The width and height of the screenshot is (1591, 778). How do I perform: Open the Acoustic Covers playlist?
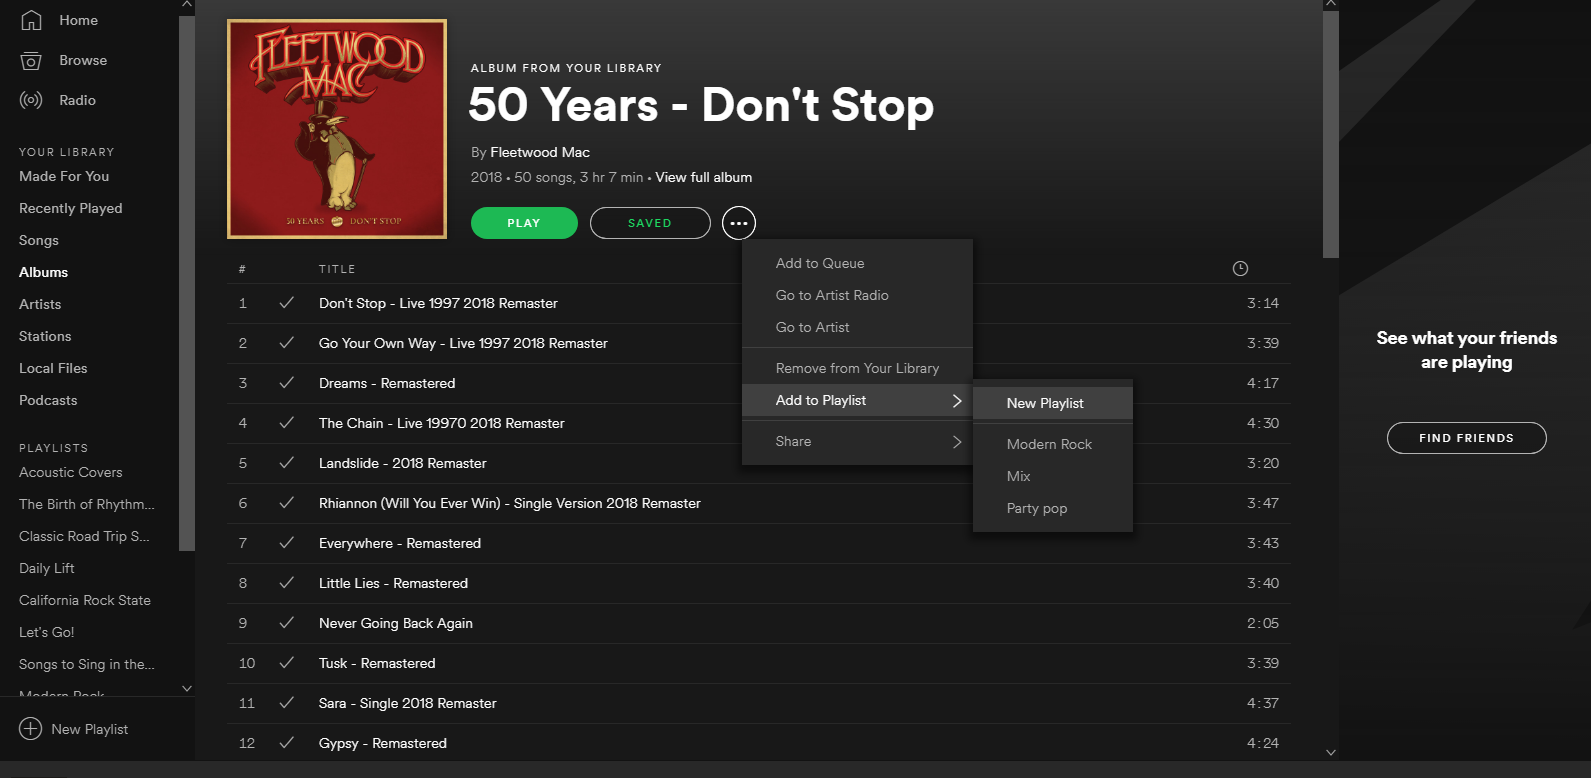pos(71,472)
